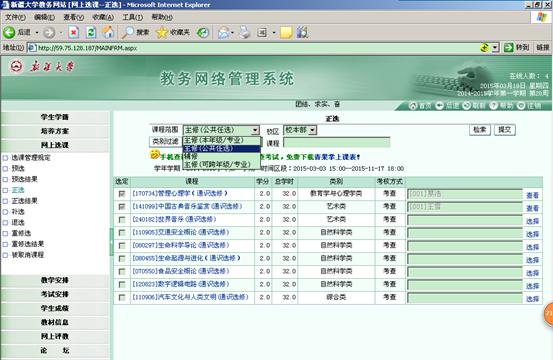Click the yellow smiley icon near notice

point(154,154)
